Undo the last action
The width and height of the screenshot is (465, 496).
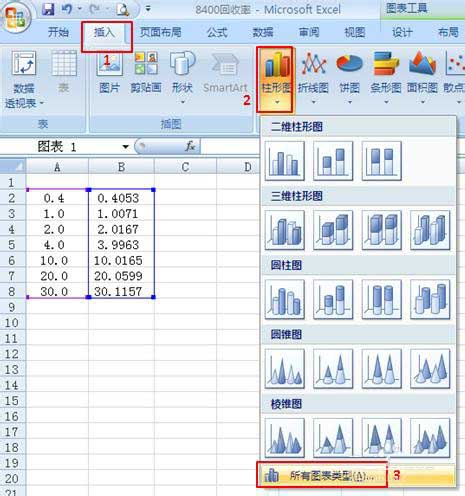pyautogui.click(x=67, y=9)
